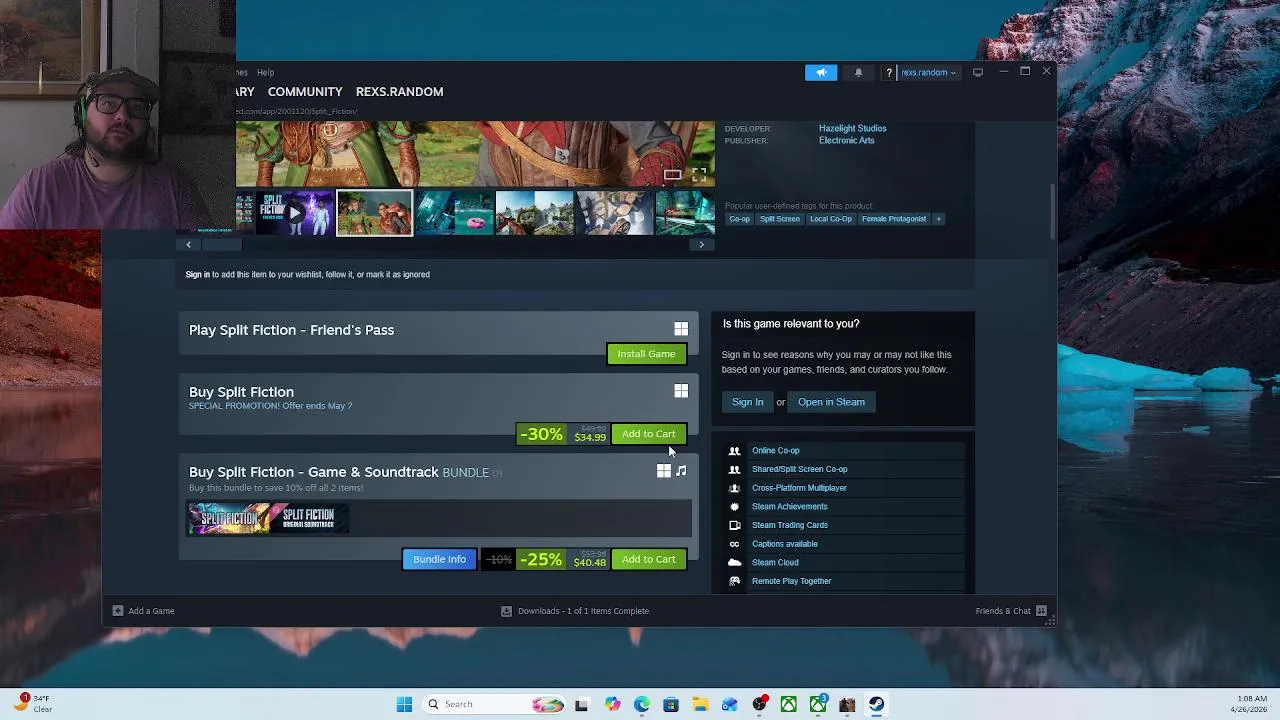Image resolution: width=1280 pixels, height=720 pixels.
Task: Click the Captions CC icon
Action: pyautogui.click(x=734, y=544)
